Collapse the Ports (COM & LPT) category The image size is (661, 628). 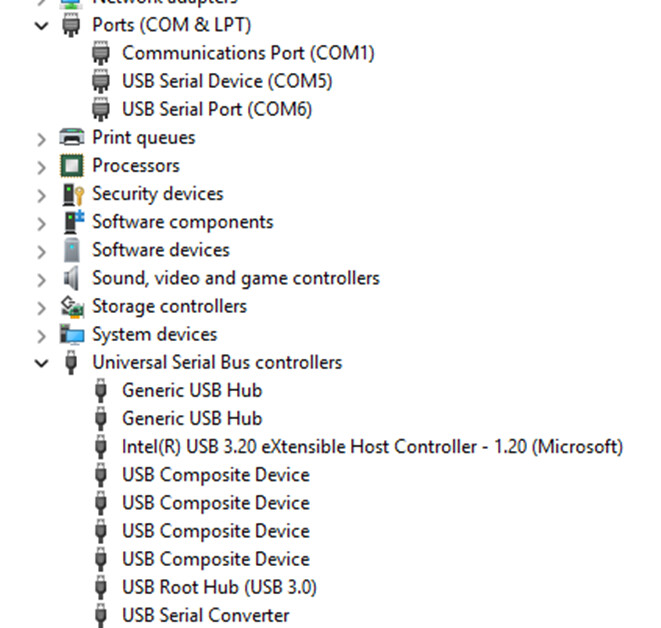click(41, 25)
